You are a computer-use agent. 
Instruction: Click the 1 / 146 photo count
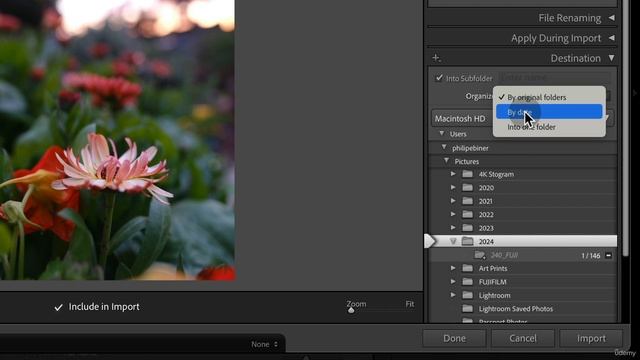point(591,256)
